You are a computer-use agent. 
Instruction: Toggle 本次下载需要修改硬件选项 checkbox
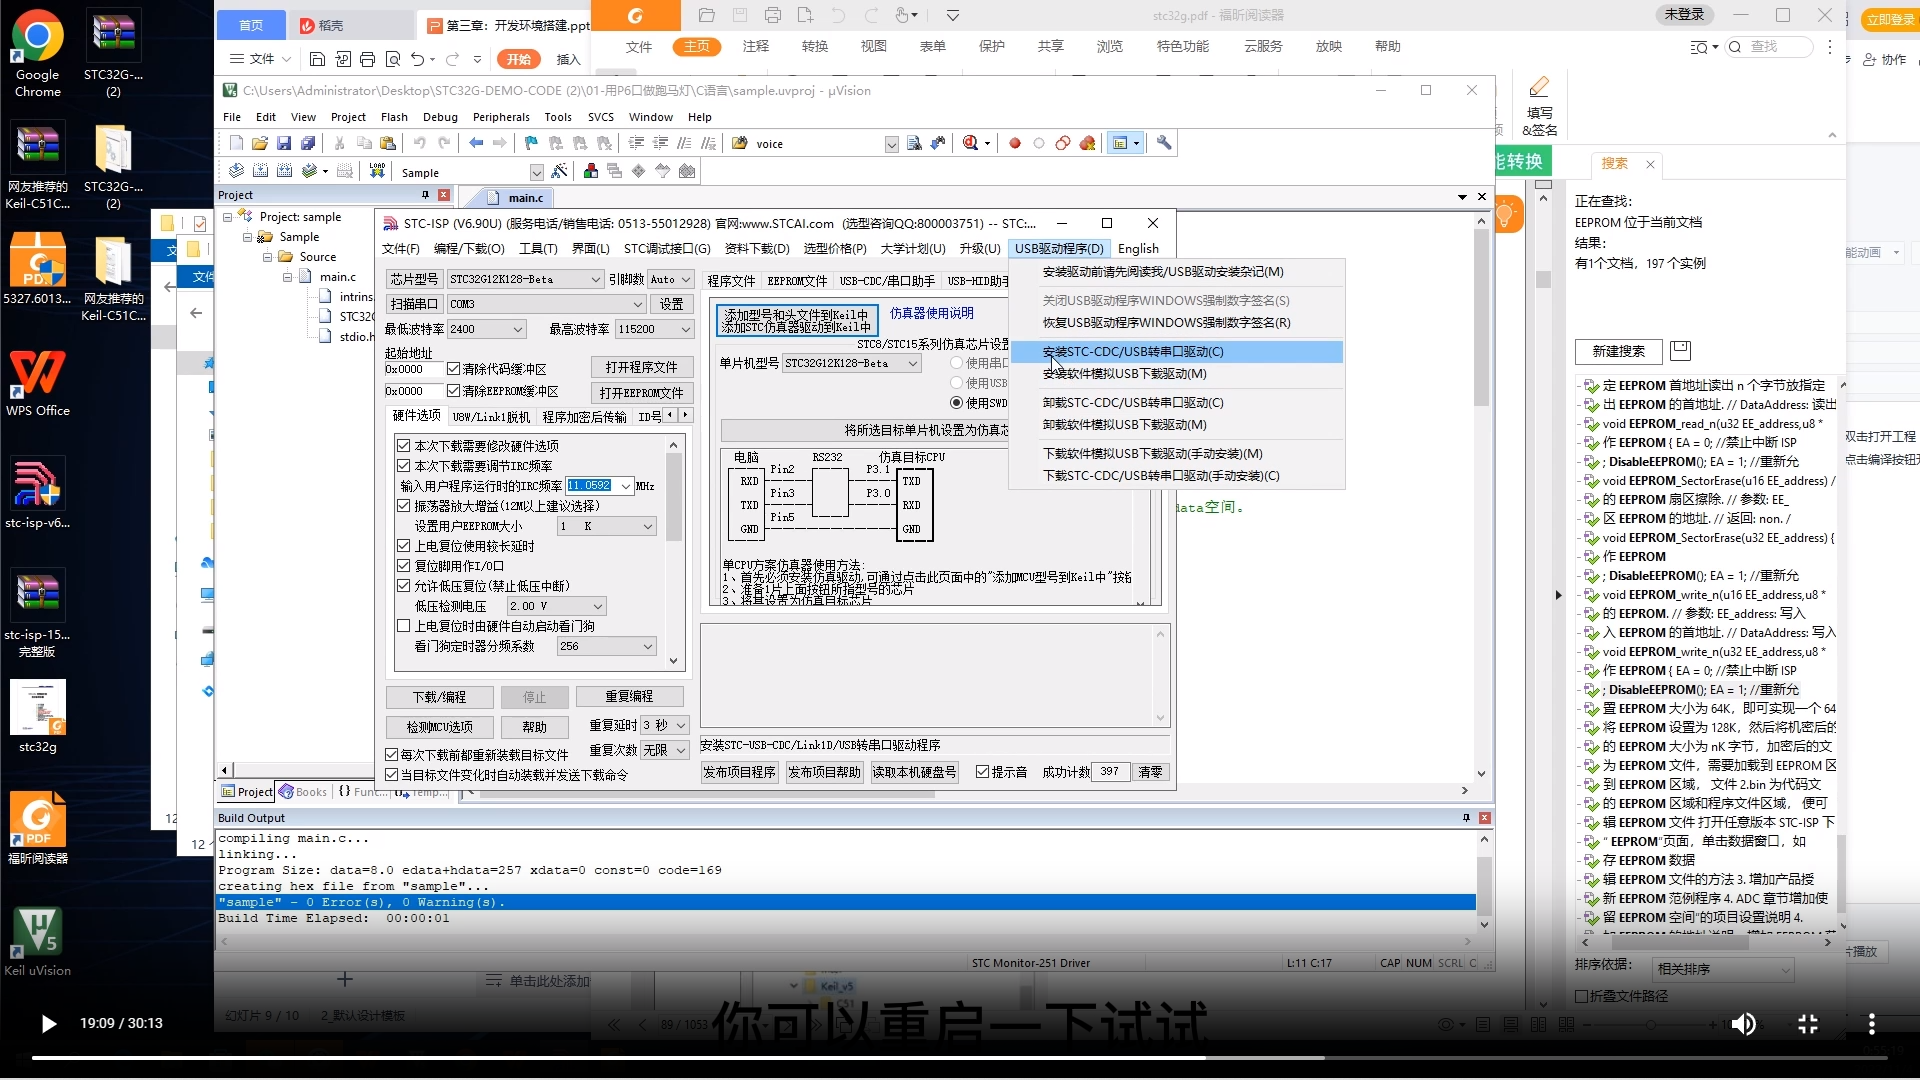coord(404,445)
